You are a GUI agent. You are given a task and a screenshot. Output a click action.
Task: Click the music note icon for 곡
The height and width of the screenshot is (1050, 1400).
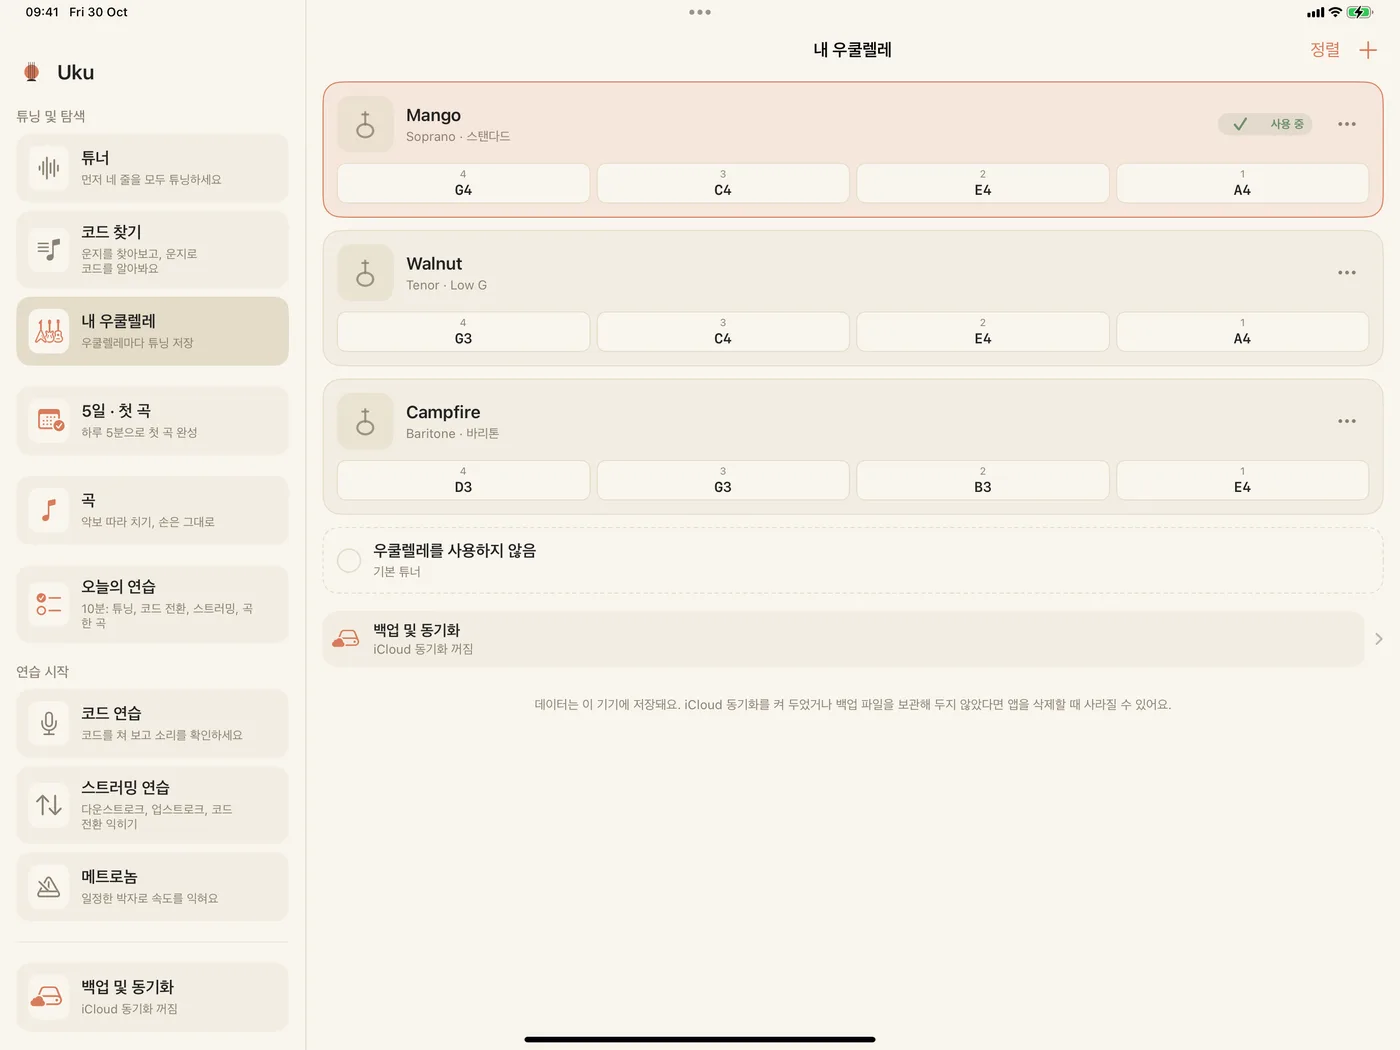[49, 510]
